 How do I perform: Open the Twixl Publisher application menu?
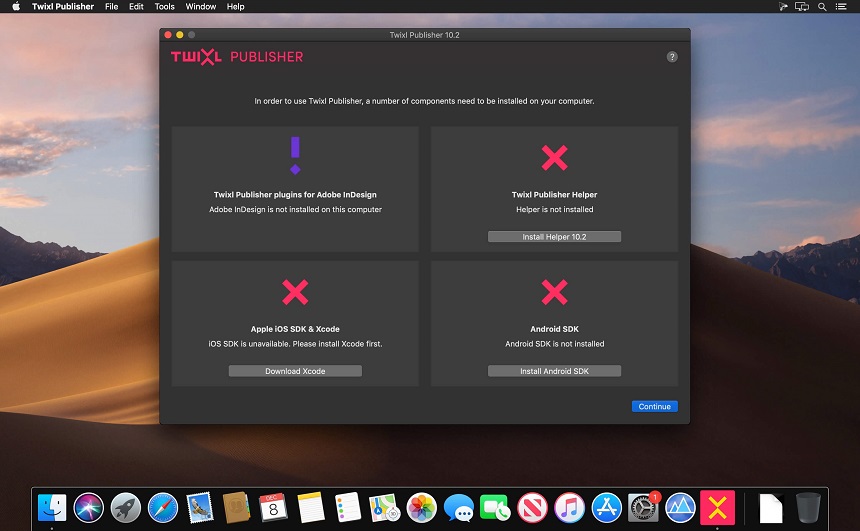click(63, 7)
